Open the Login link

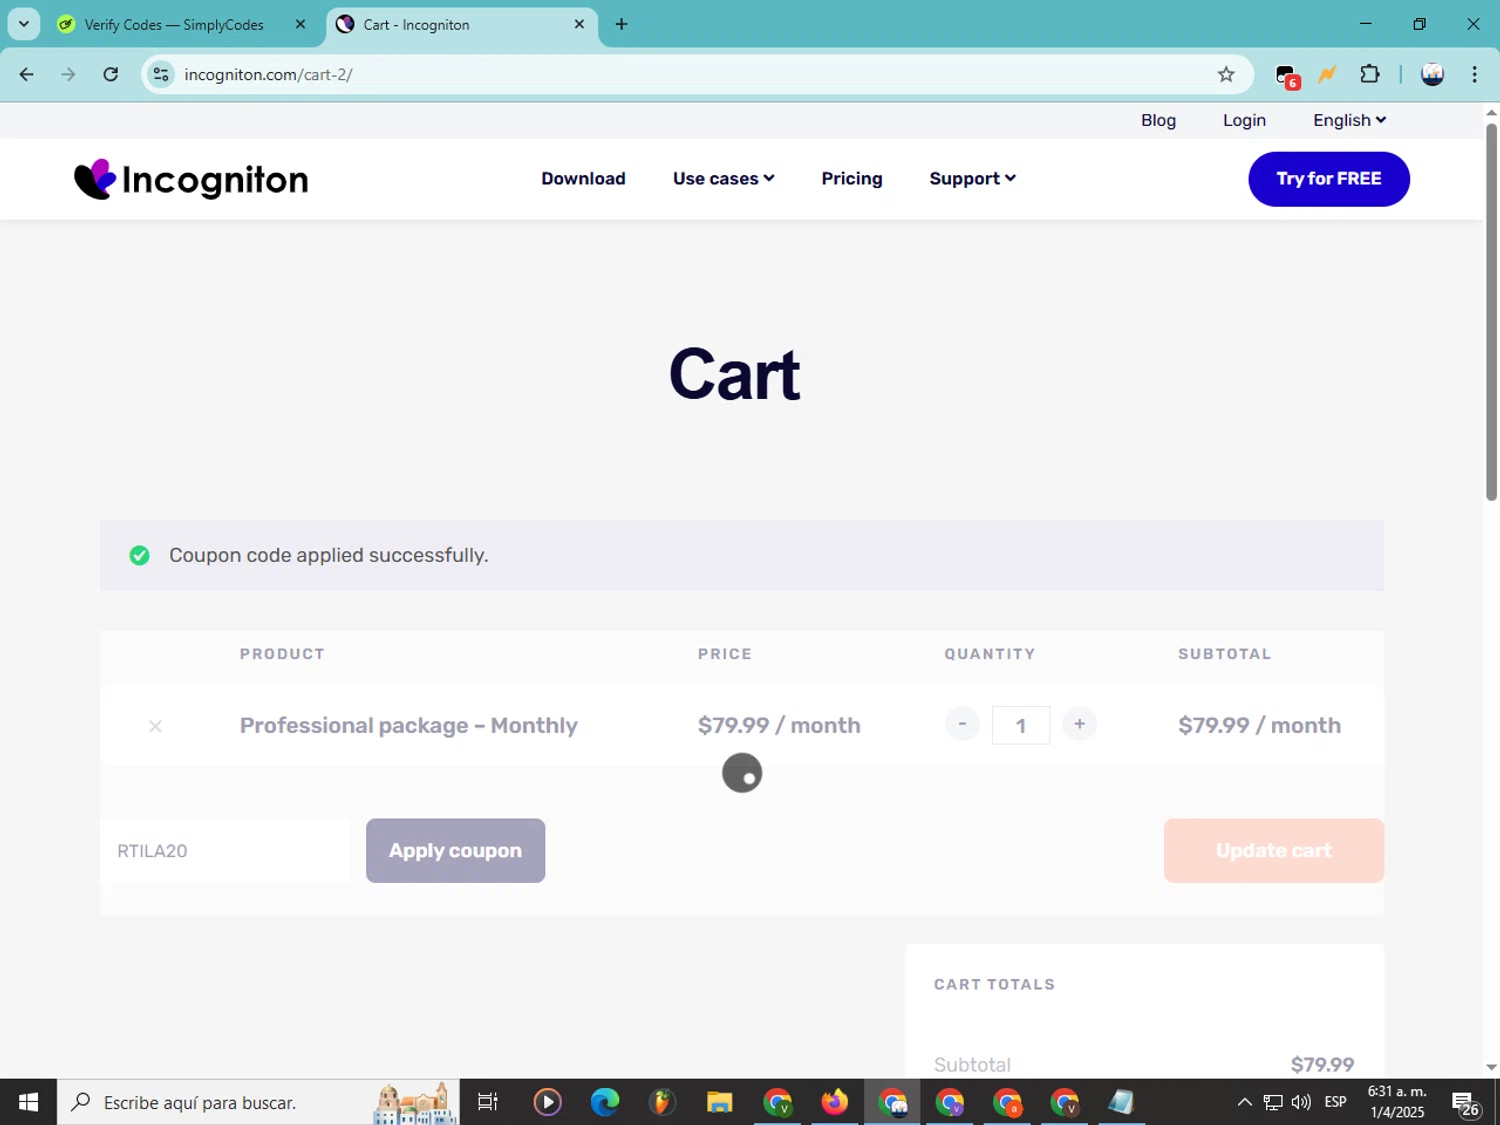1244,120
